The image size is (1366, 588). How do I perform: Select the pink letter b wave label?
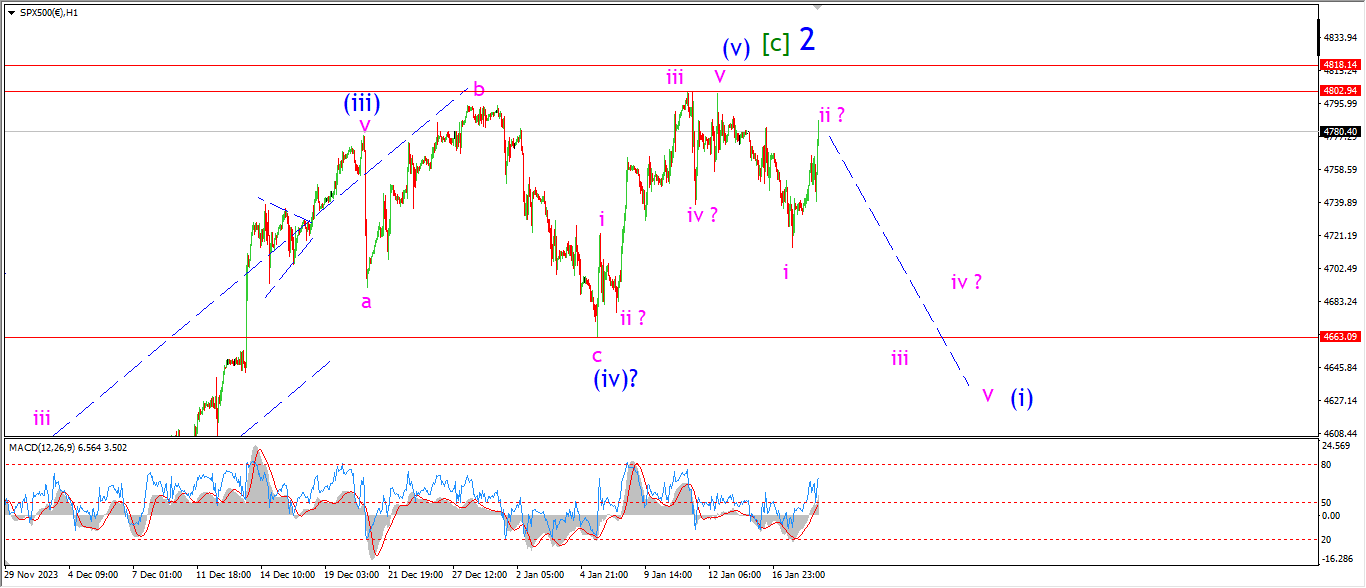click(x=479, y=90)
